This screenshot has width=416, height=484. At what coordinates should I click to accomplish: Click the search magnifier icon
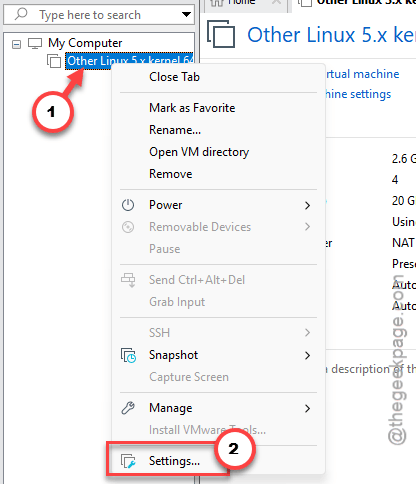pyautogui.click(x=21, y=14)
